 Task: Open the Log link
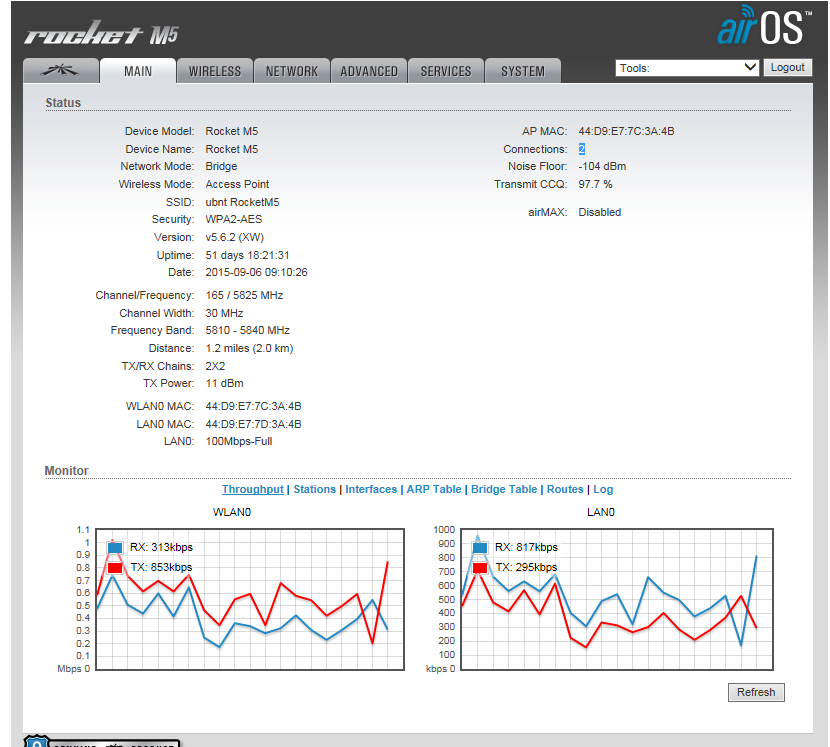(x=603, y=489)
